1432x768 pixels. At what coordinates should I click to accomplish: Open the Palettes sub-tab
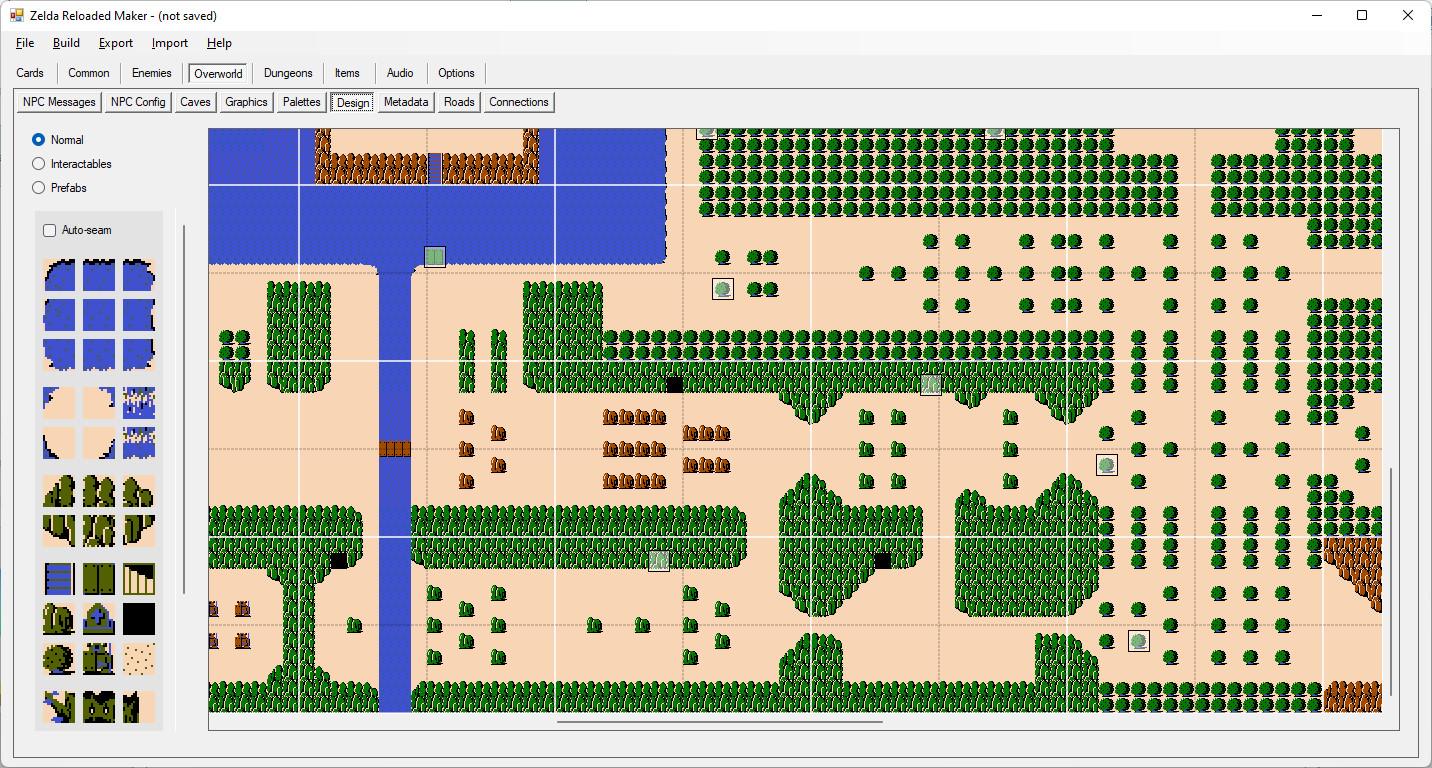[x=302, y=102]
